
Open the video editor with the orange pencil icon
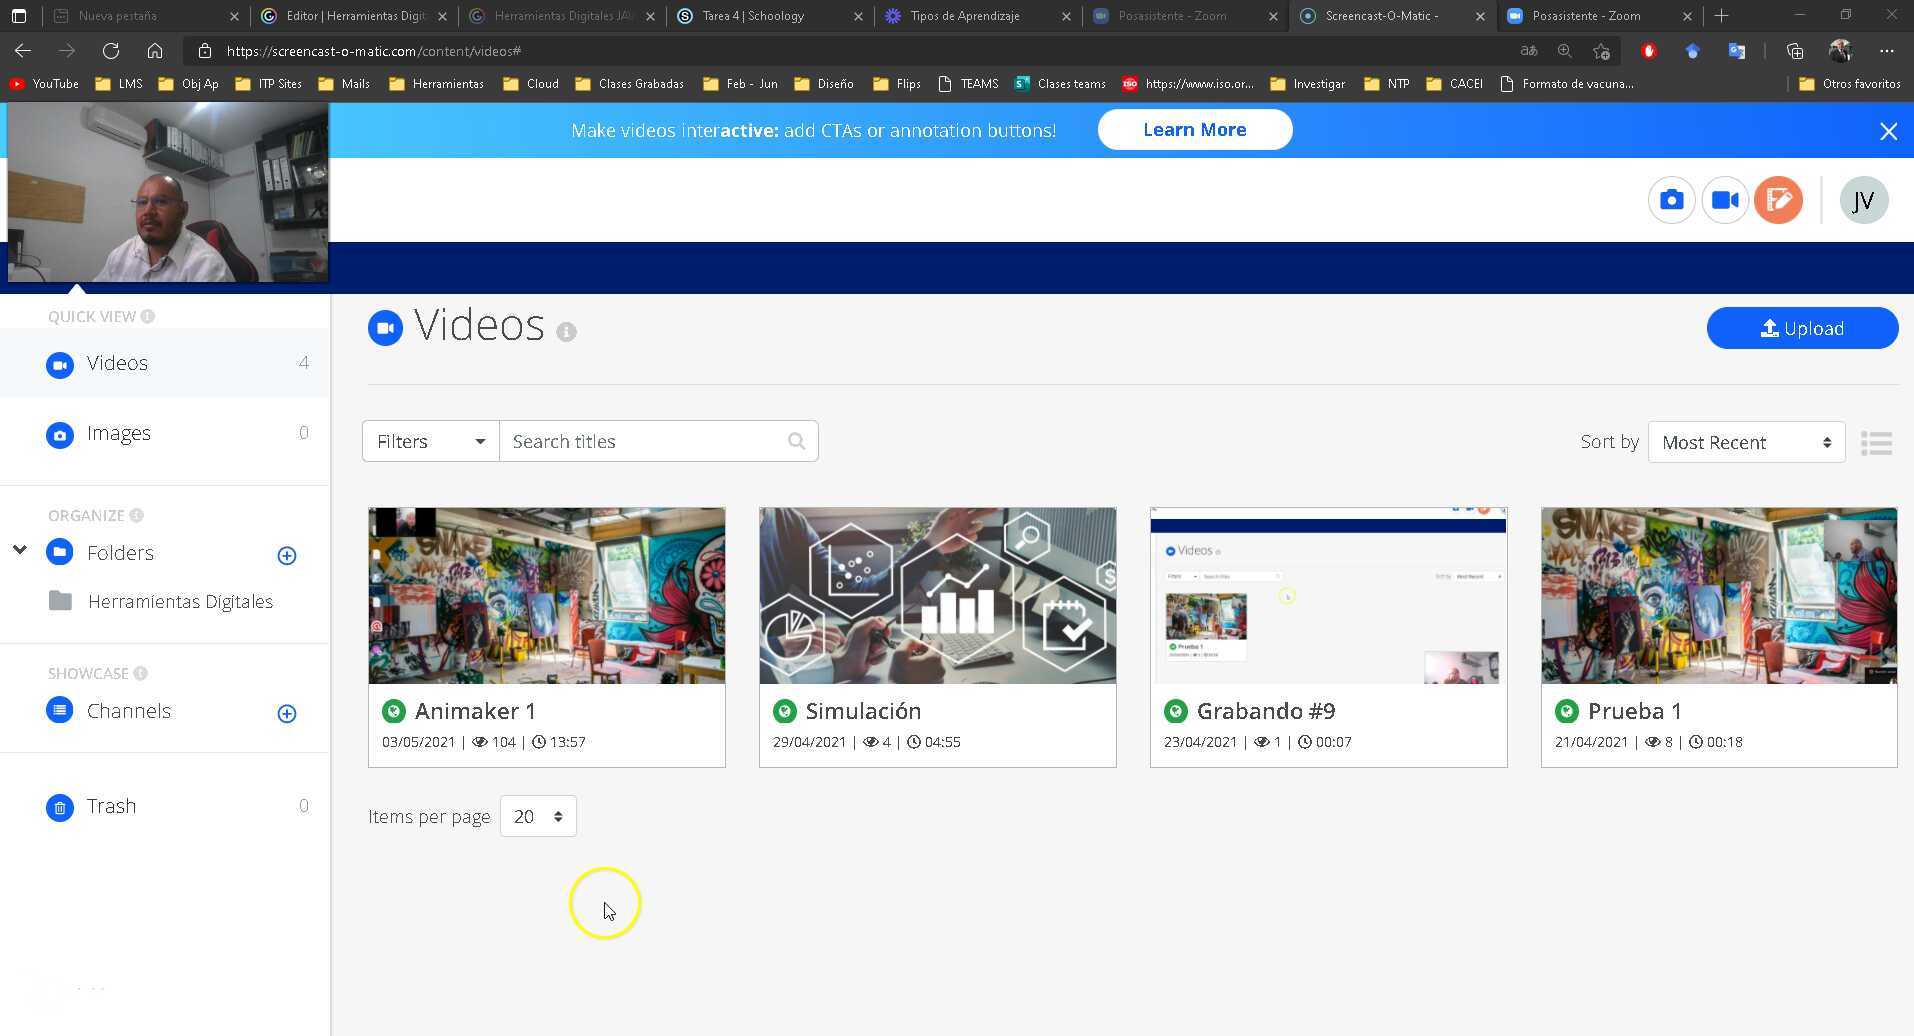pos(1779,199)
